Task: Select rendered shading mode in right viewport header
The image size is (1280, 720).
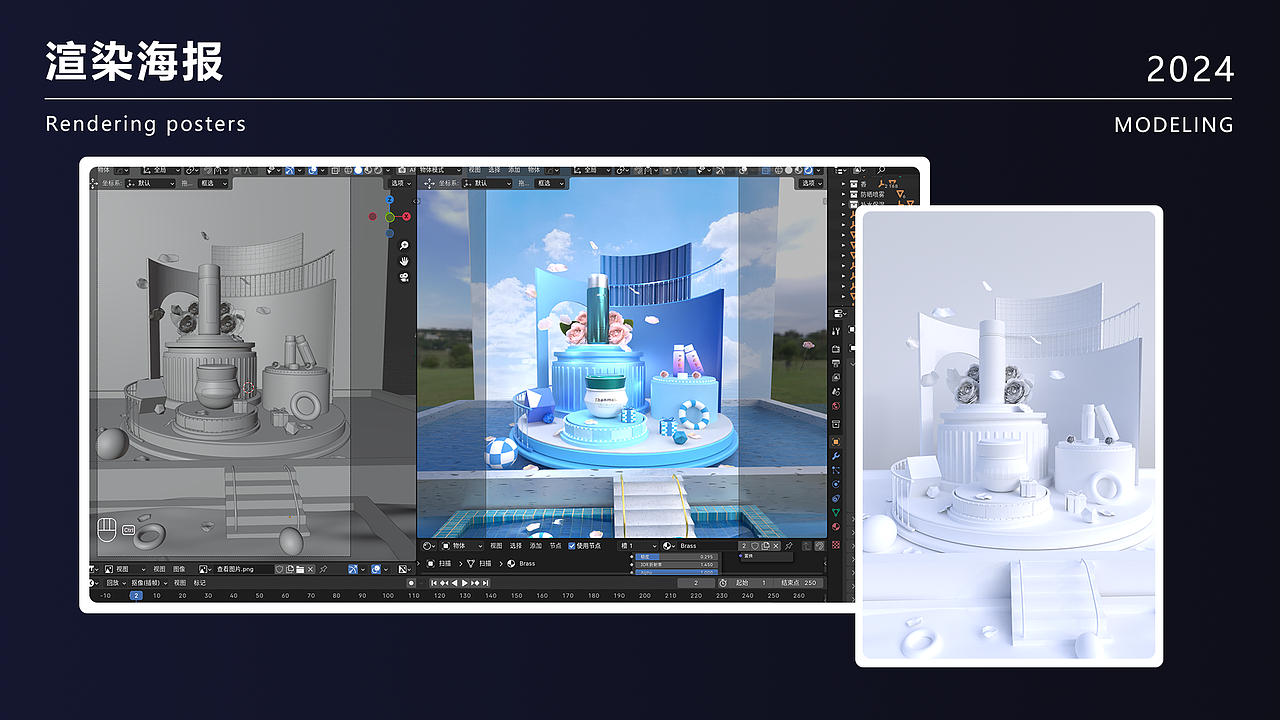Action: pos(808,171)
